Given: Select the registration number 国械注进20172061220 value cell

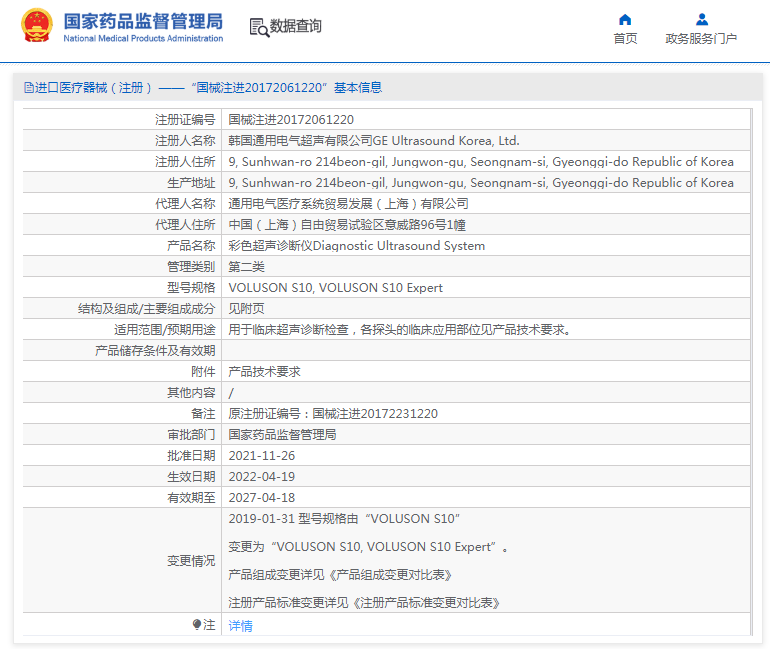Looking at the screenshot, I should pos(291,119).
